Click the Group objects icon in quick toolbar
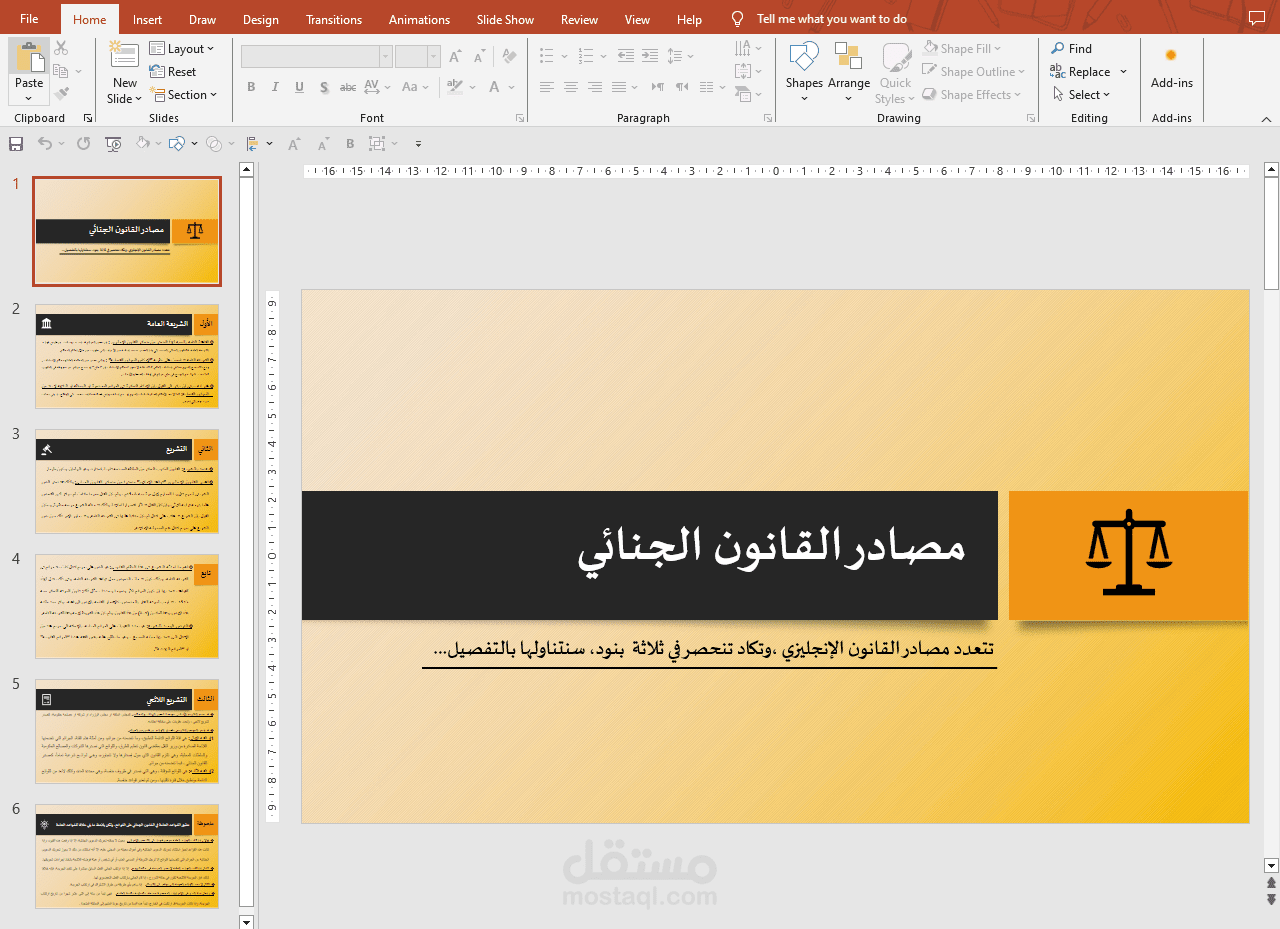This screenshot has height=929, width=1280. [377, 144]
